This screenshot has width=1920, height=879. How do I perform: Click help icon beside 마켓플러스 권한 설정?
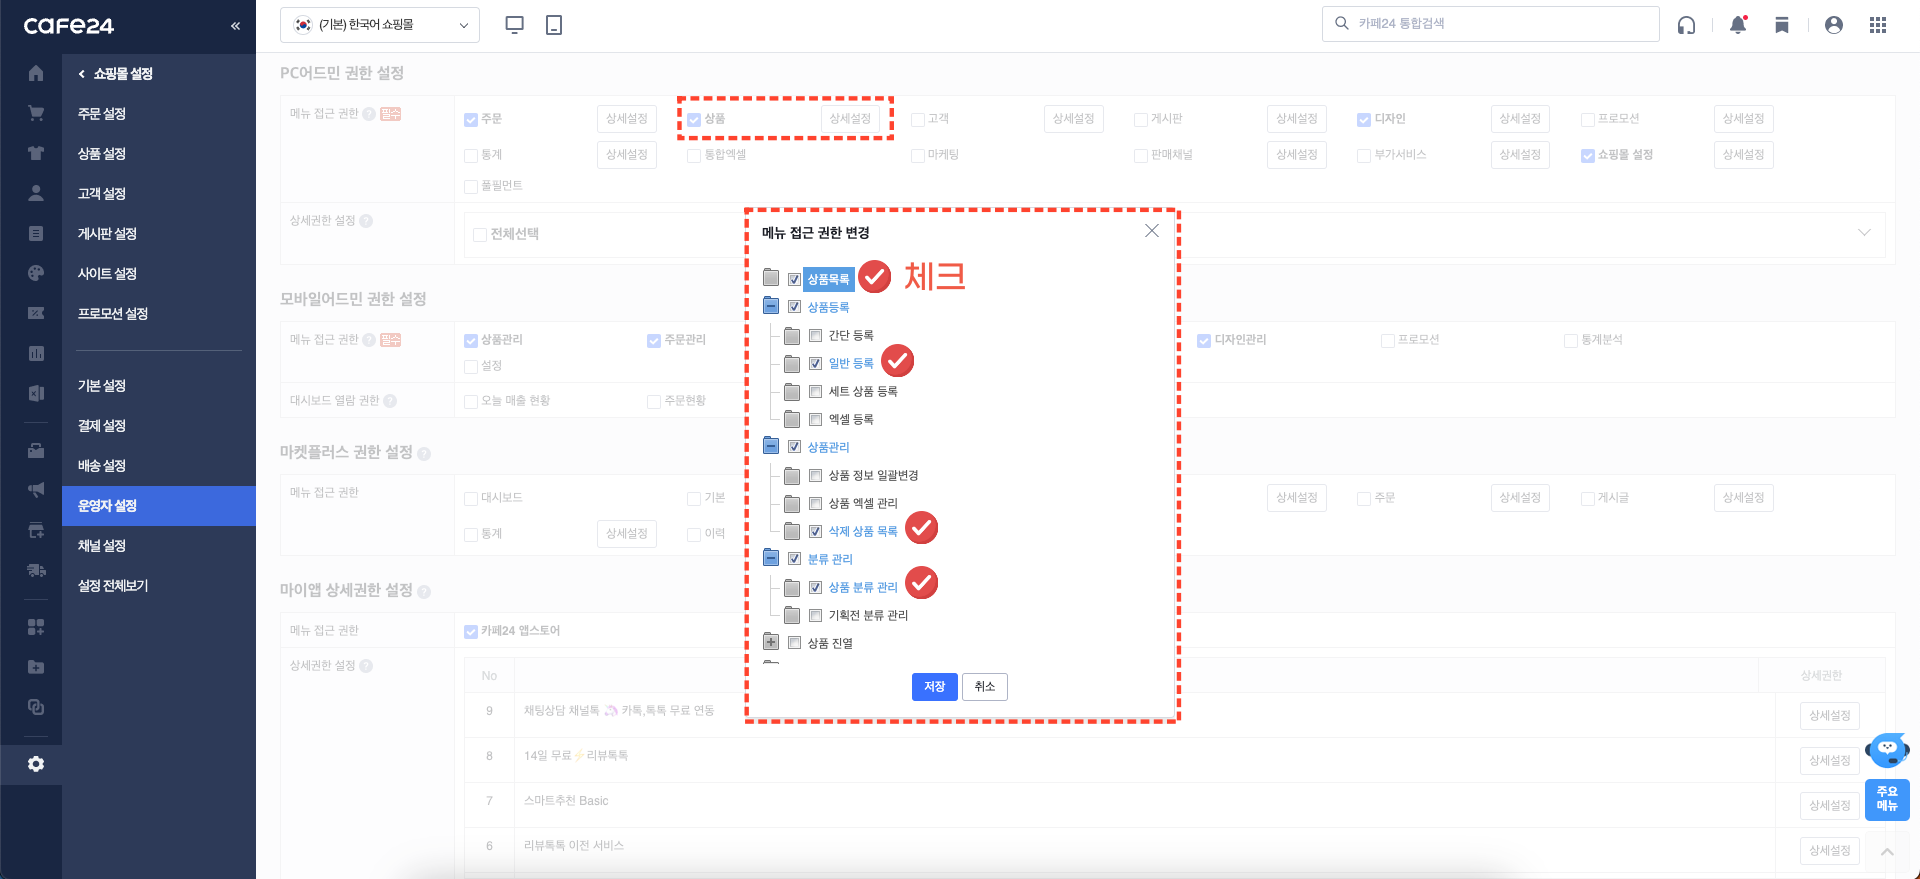coord(424,454)
